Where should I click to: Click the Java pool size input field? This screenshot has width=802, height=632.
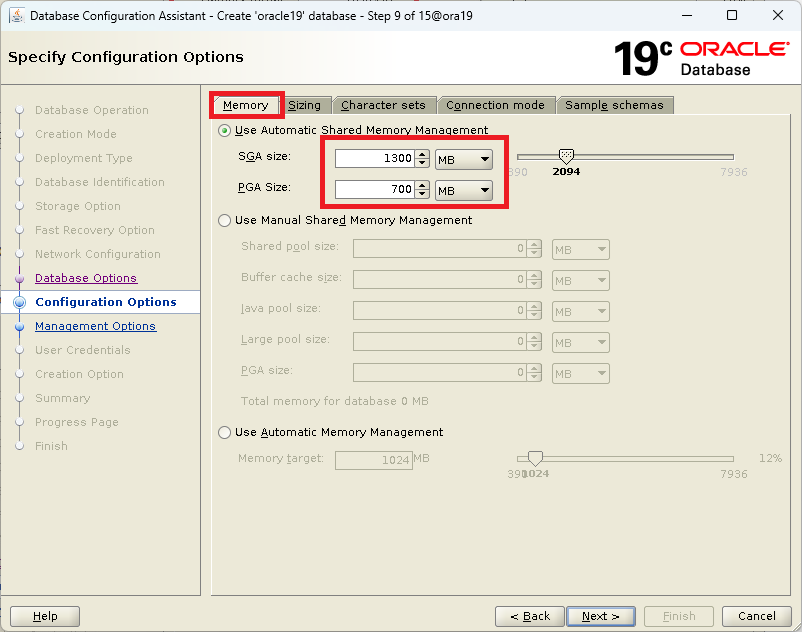point(440,311)
